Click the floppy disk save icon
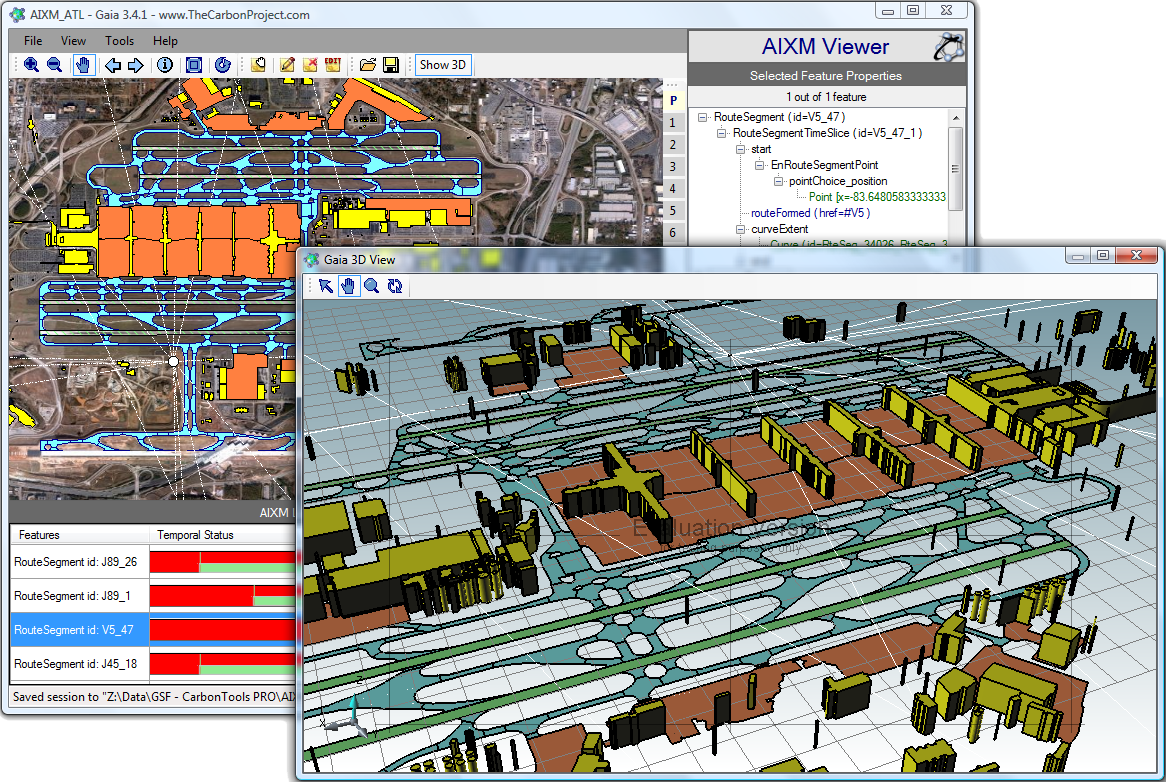 [x=390, y=65]
